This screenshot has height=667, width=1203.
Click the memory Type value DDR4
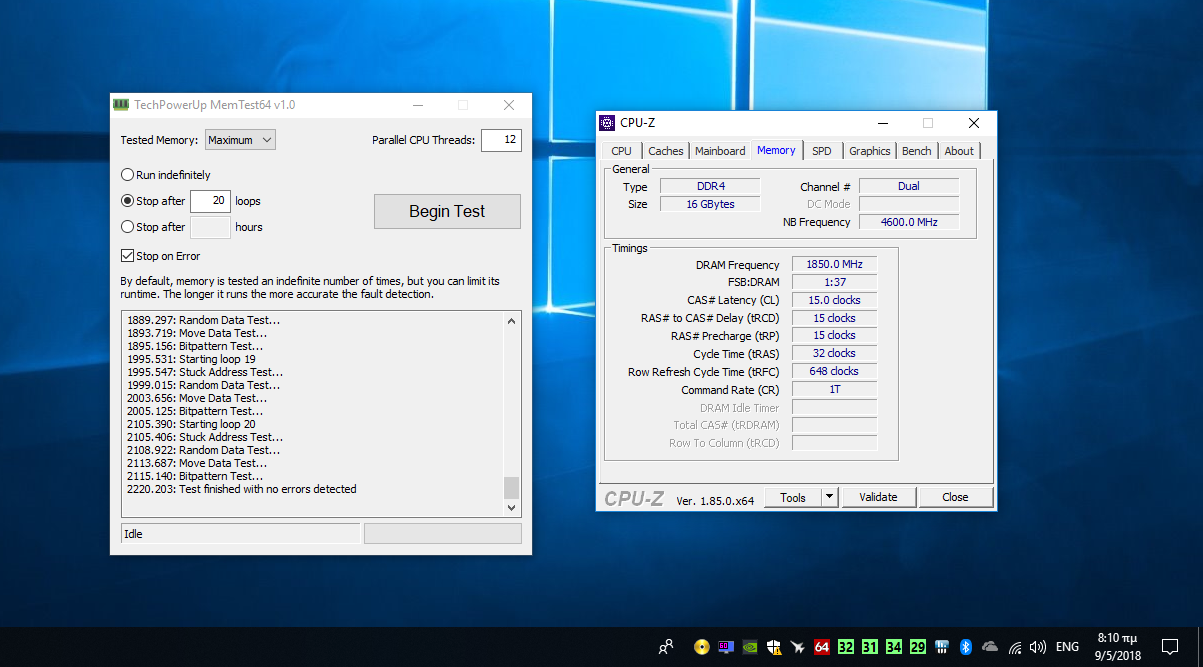[x=708, y=187]
